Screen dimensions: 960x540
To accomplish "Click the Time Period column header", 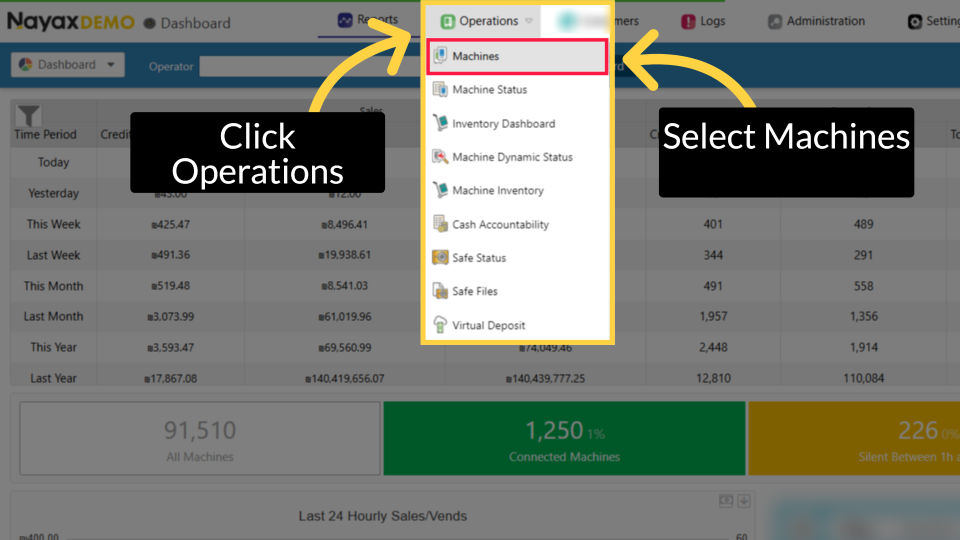I will tap(45, 134).
